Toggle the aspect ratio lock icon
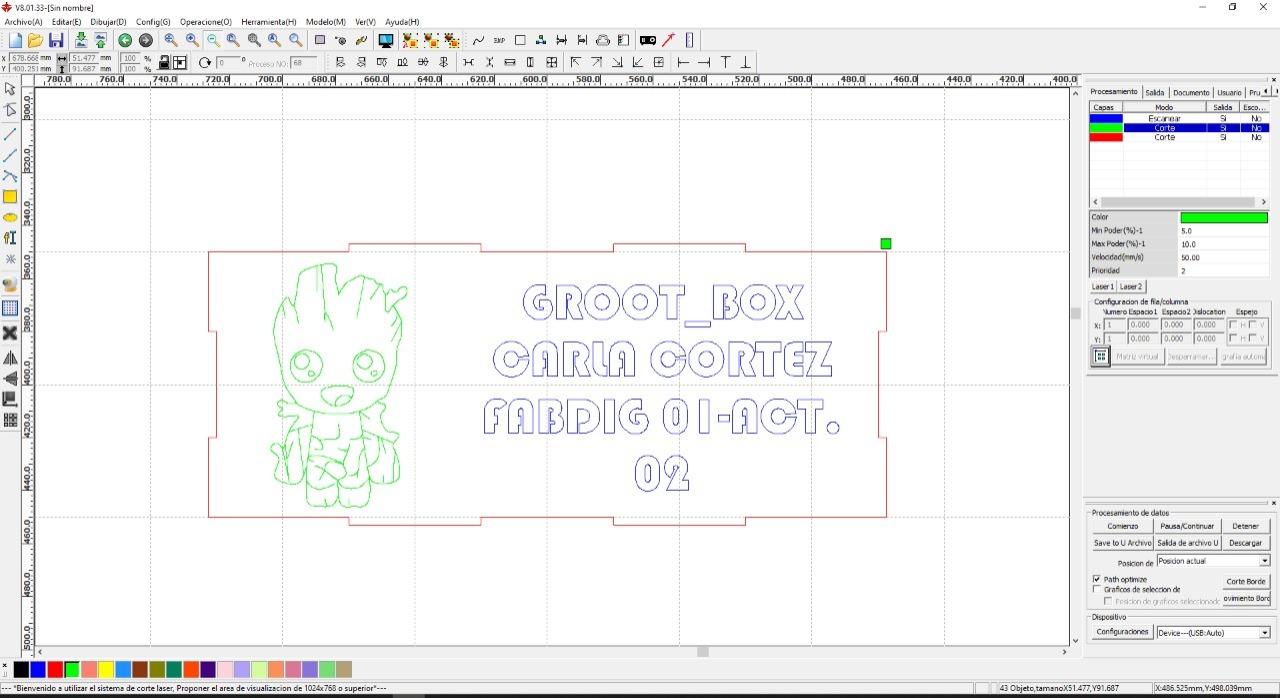The height and width of the screenshot is (698, 1280). coord(164,62)
